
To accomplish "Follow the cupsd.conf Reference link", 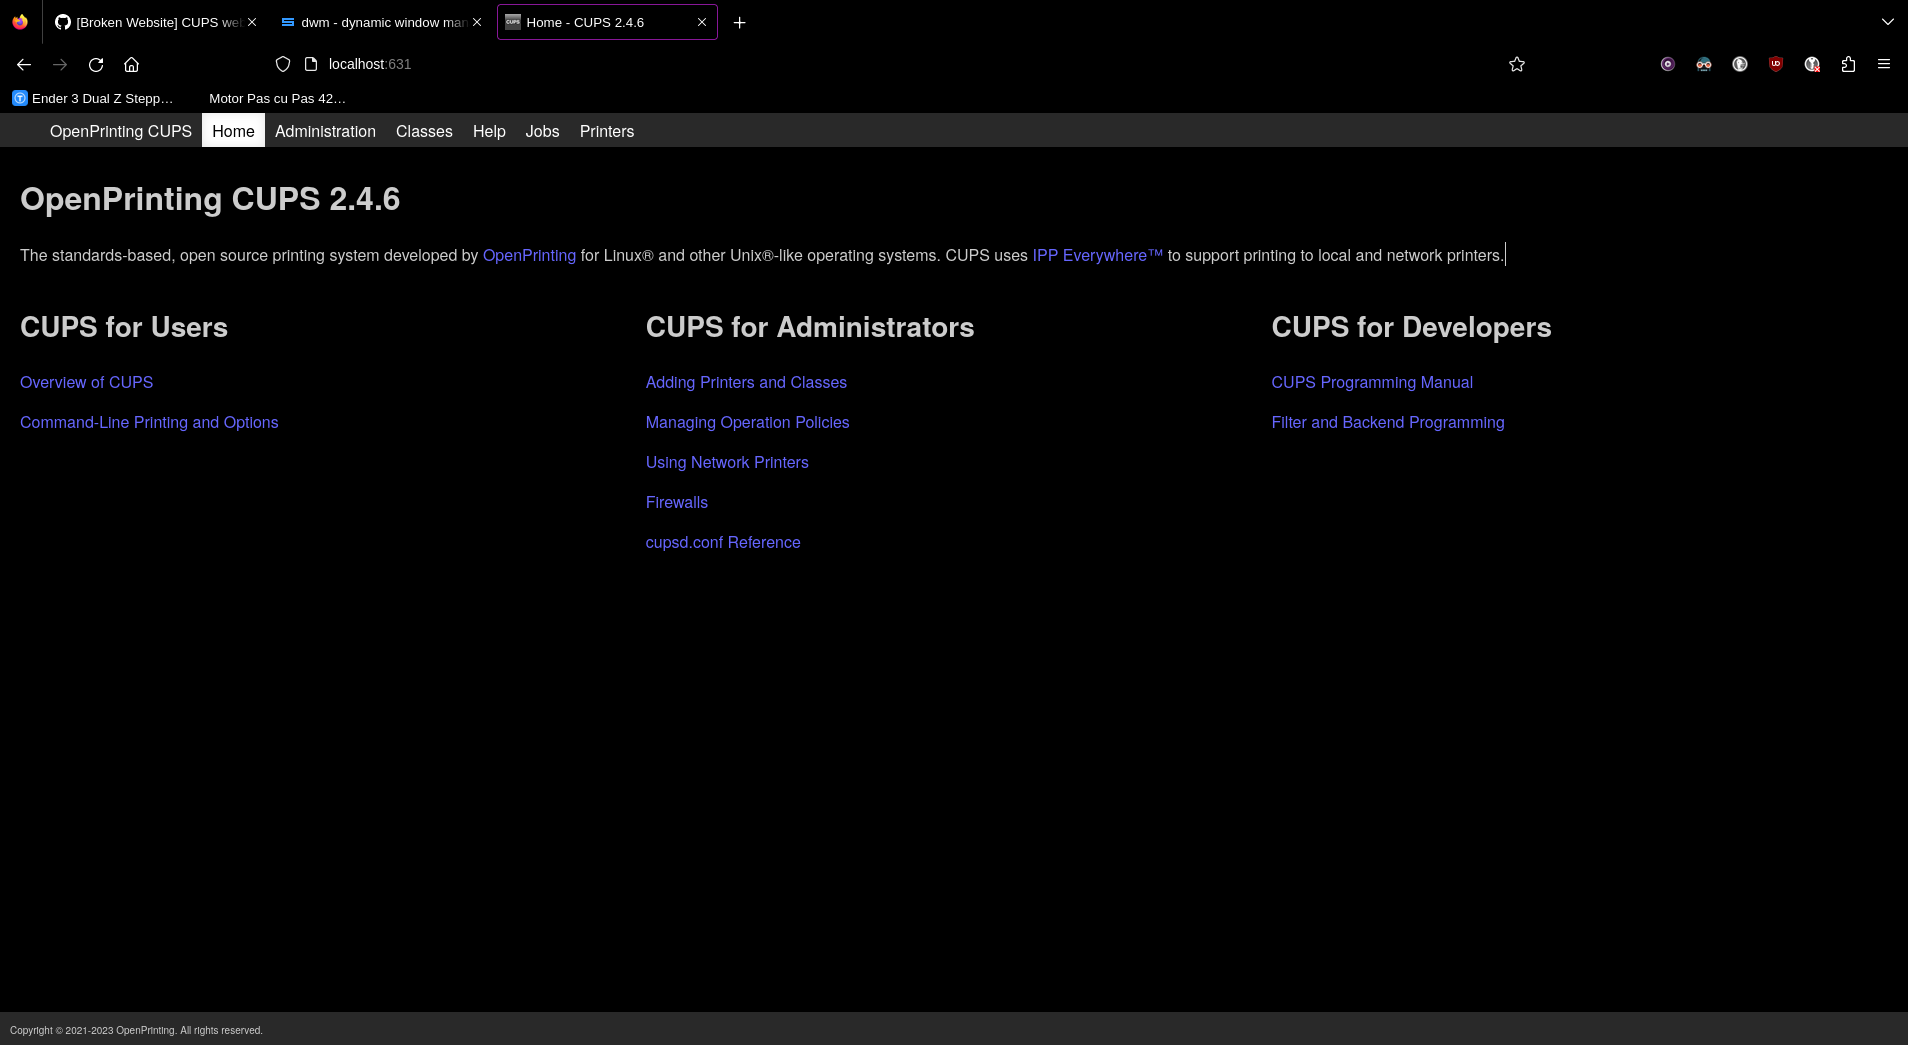I will point(723,542).
